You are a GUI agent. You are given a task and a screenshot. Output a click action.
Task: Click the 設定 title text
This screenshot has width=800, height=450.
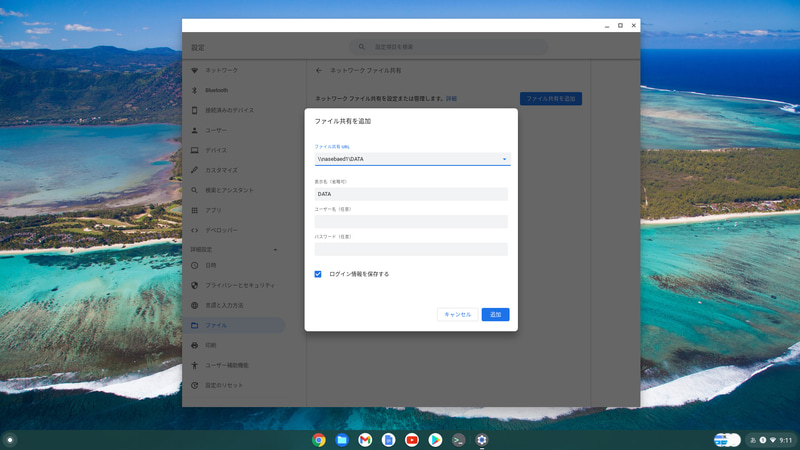point(198,47)
